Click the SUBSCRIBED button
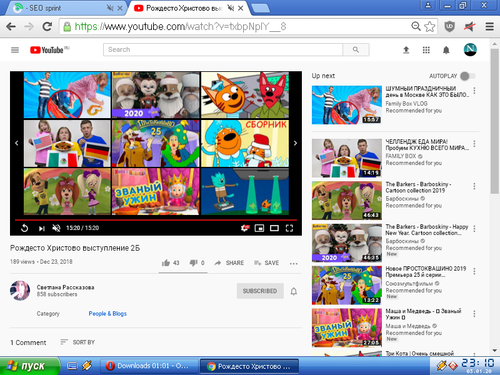 tap(260, 291)
